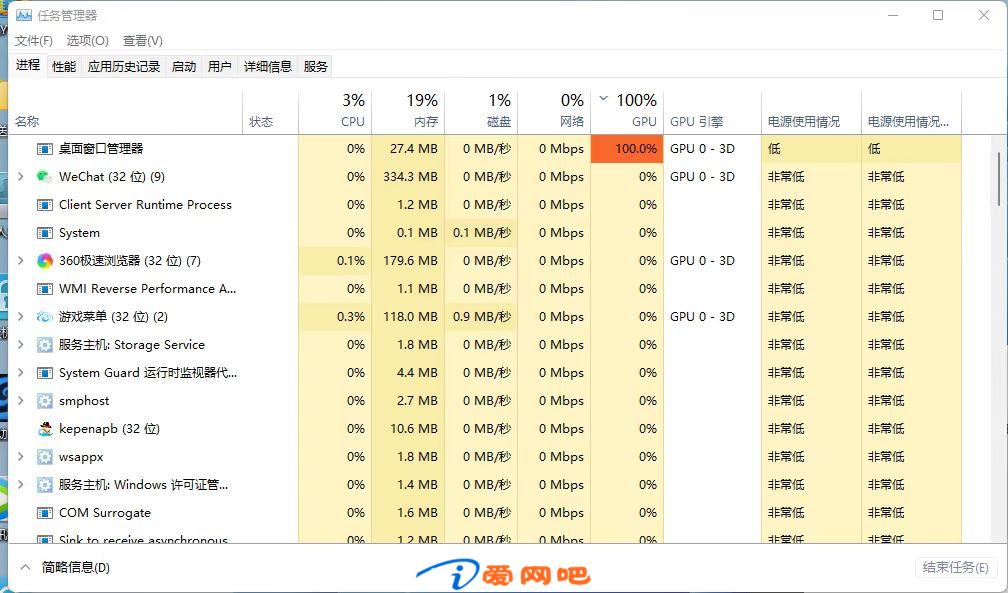The width and height of the screenshot is (1008, 593).
Task: Select the COM Surrogate row name
Action: coord(105,513)
